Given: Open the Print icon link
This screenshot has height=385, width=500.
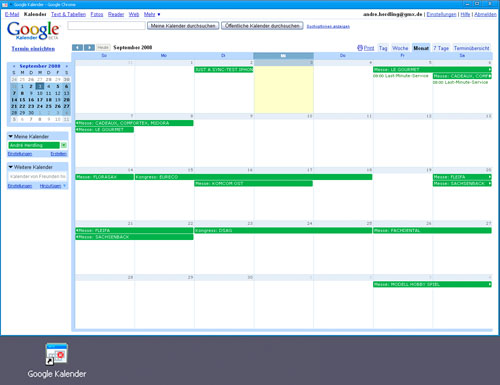Looking at the screenshot, I should (x=366, y=48).
